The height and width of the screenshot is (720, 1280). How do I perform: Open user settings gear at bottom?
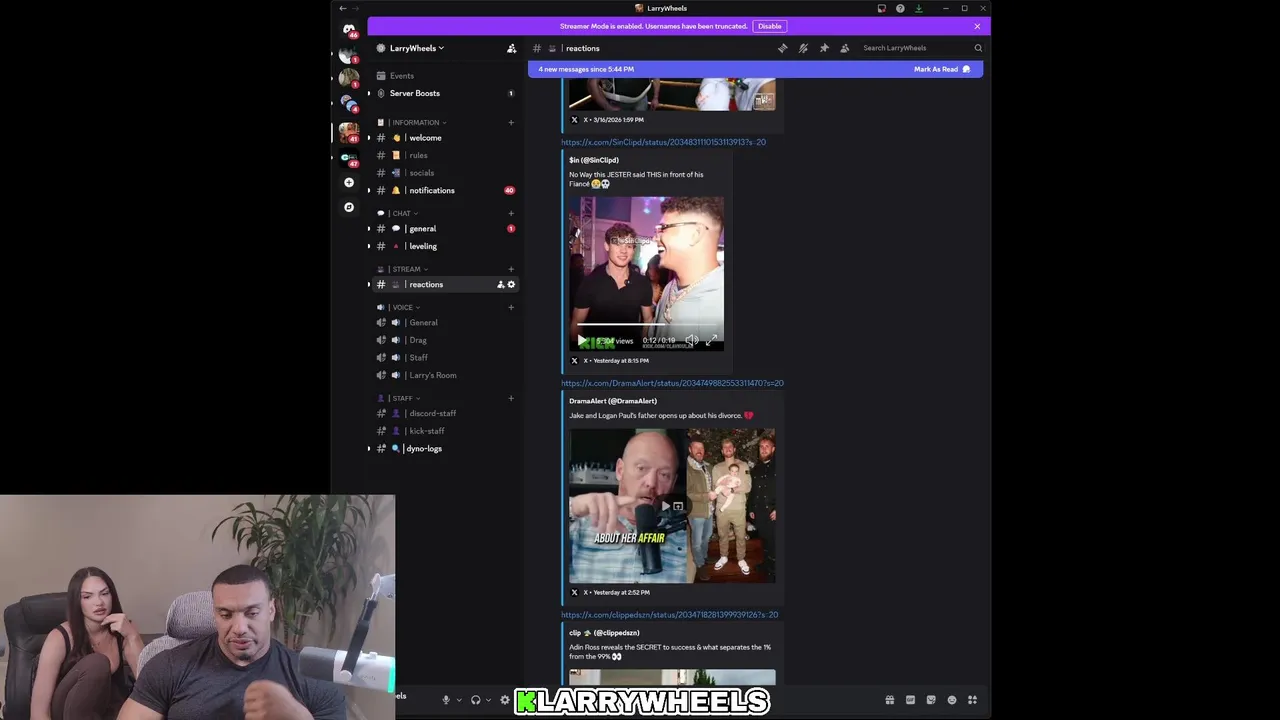(x=504, y=700)
